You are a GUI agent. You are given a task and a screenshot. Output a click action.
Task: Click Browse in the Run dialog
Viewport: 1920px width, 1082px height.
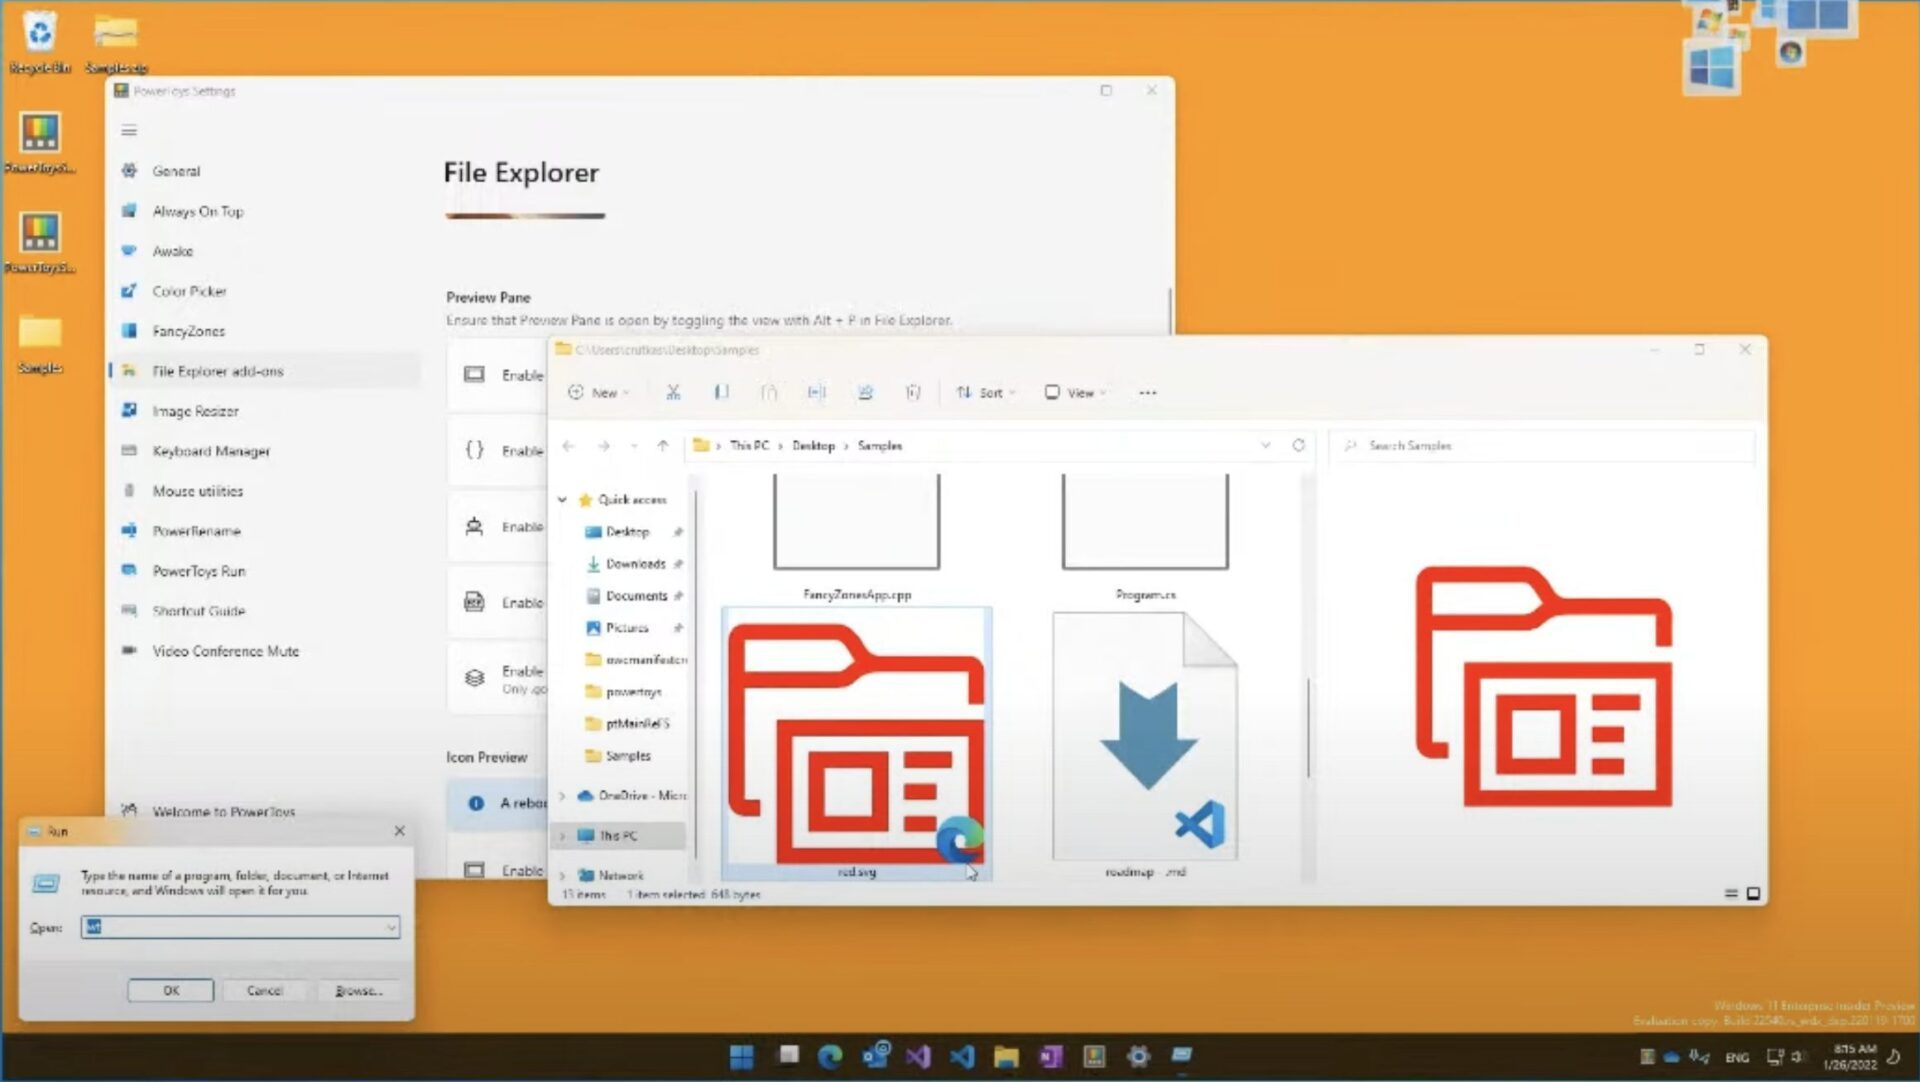358,990
